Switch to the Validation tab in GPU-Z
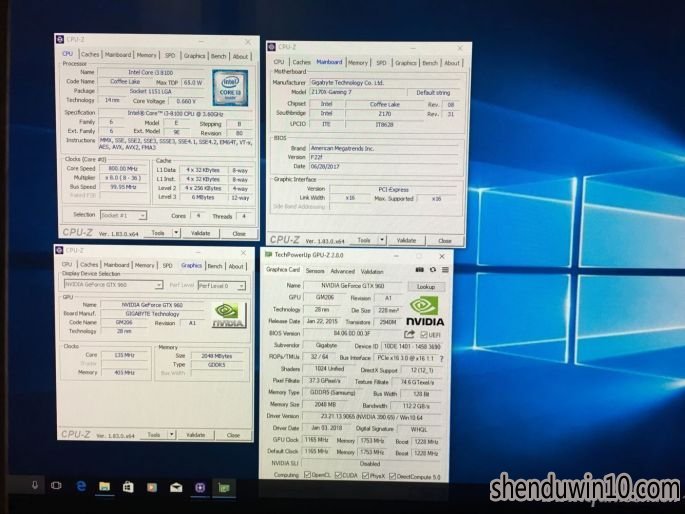 (x=372, y=272)
